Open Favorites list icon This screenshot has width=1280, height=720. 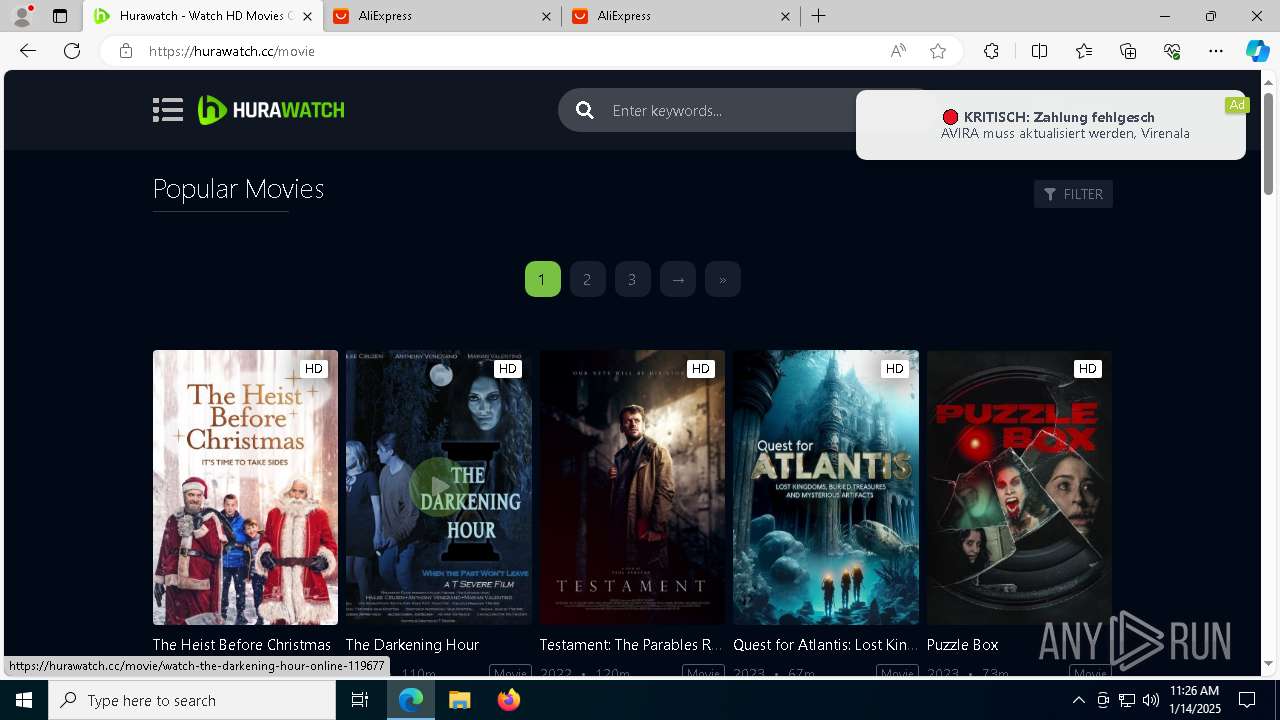point(1084,51)
